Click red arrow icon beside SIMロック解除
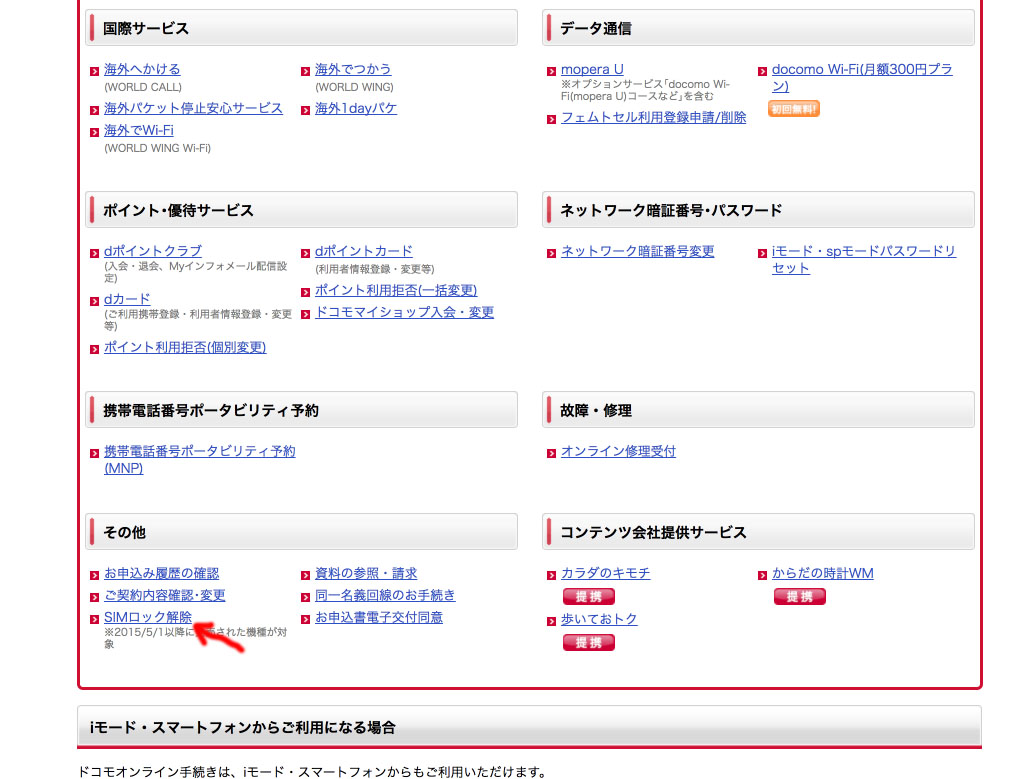The height and width of the screenshot is (779, 1036). tap(94, 619)
